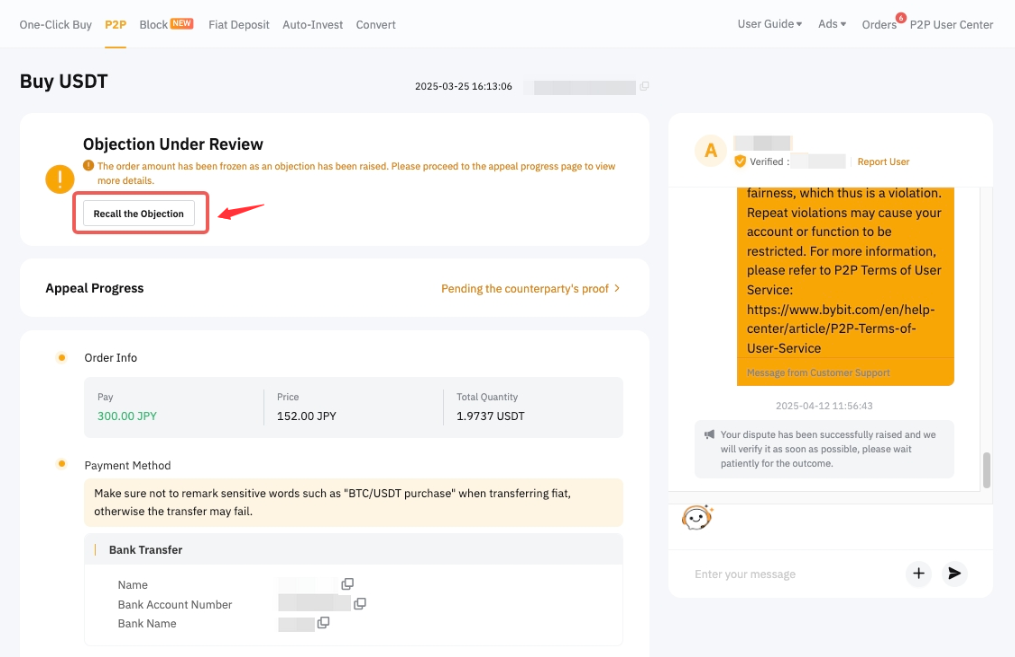Switch to the One-Click Buy tab
This screenshot has width=1015, height=657.
56,24
